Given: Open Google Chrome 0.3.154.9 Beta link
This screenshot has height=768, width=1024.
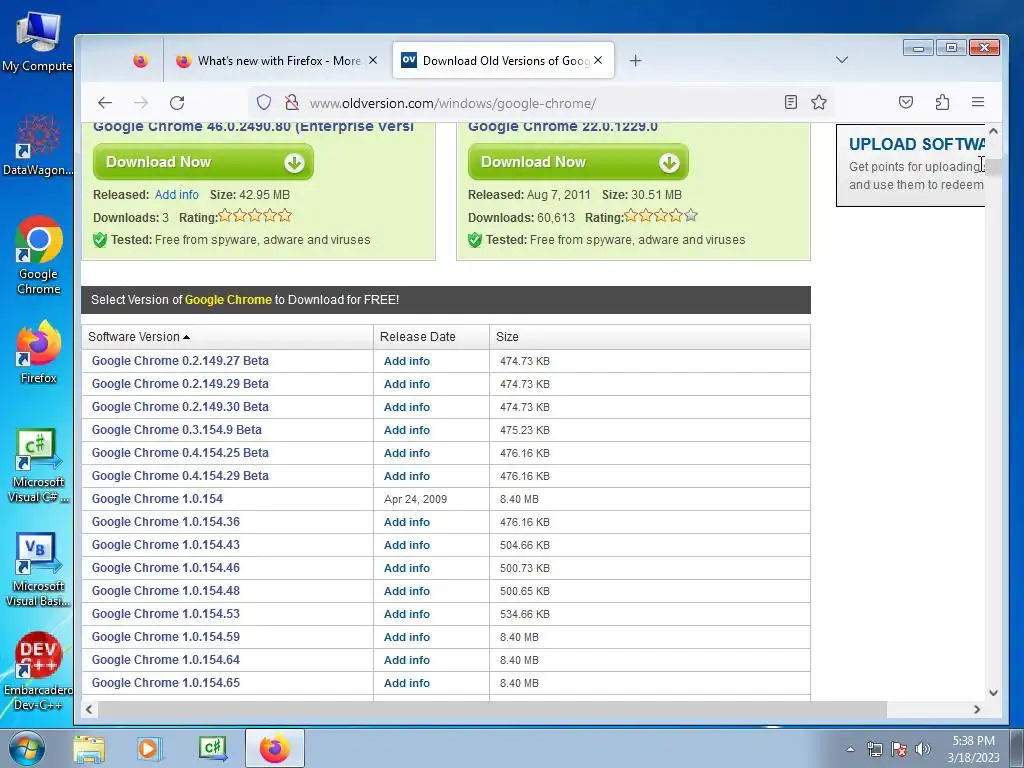Looking at the screenshot, I should tap(176, 430).
